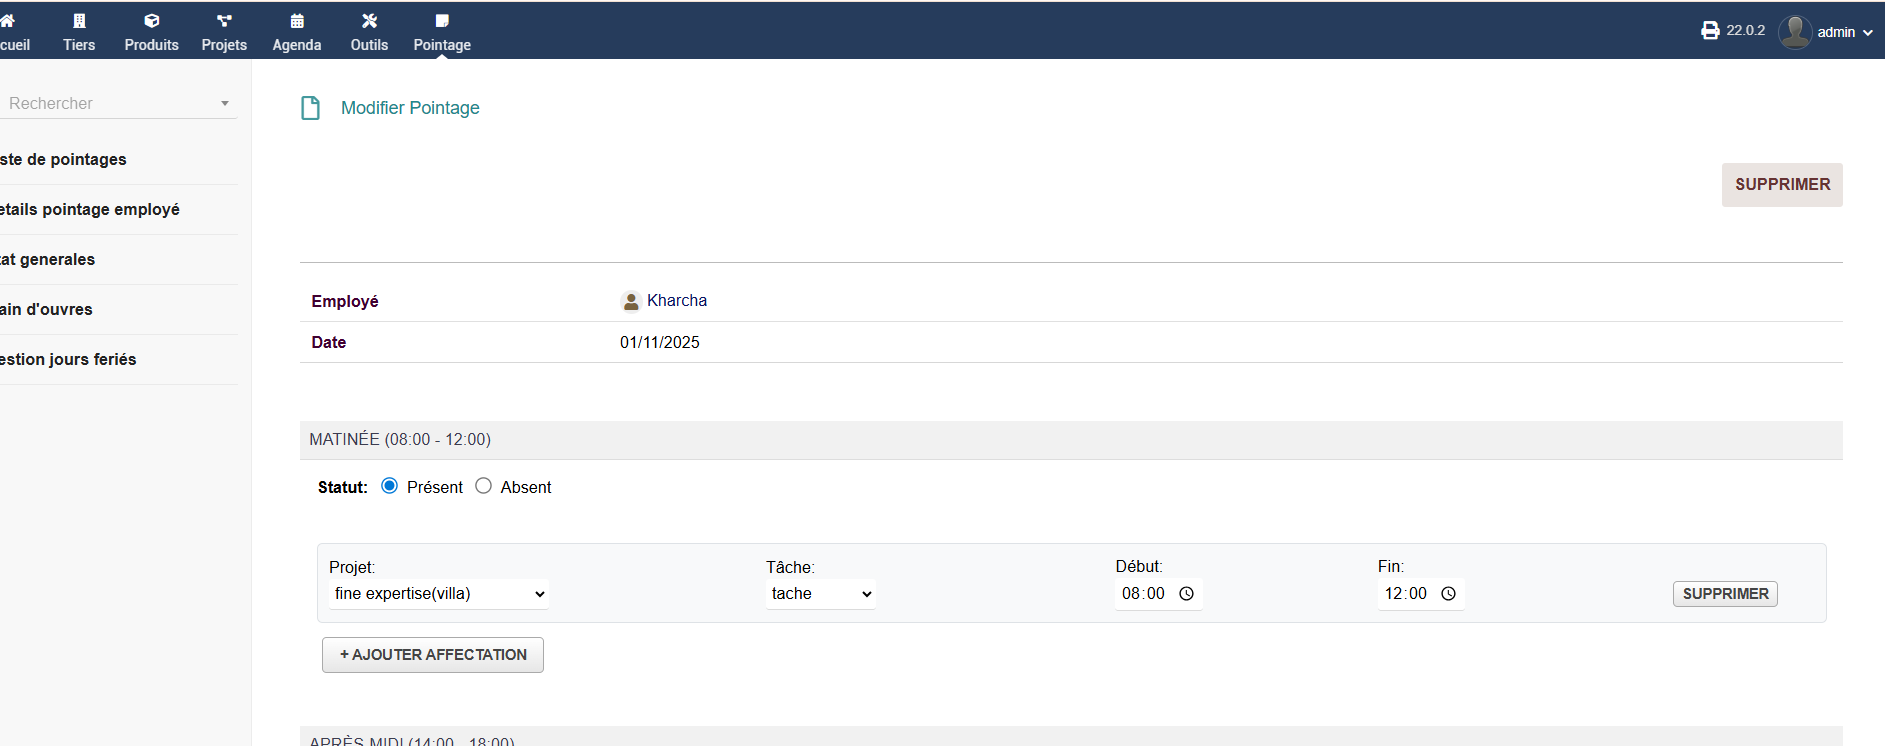Click the document icon beside Modifier Pointage
This screenshot has height=746, width=1889.
311,108
